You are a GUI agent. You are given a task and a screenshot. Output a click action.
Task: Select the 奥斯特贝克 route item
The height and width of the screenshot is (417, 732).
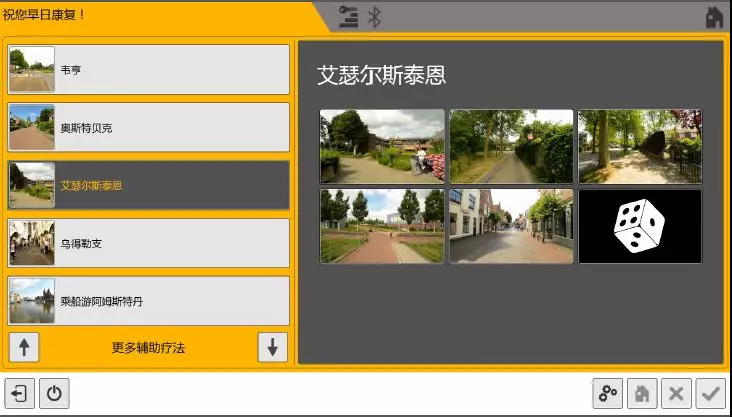[x=148, y=128]
